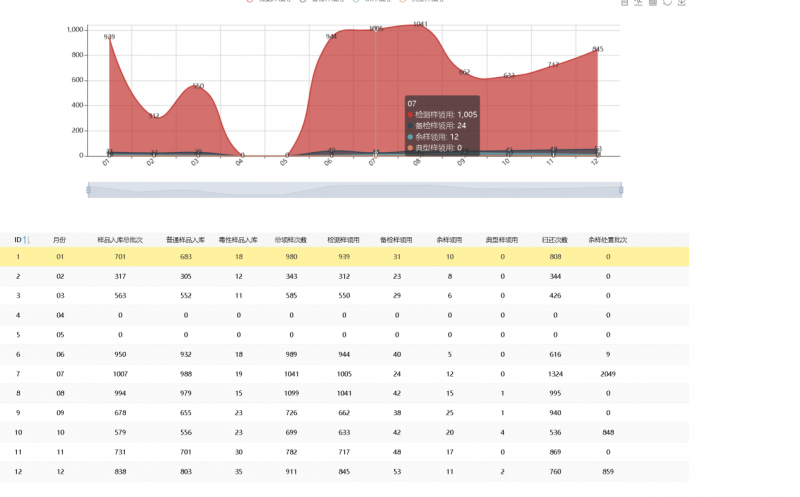
Task: Click the 样品入库总批次 column header
Action: point(120,240)
